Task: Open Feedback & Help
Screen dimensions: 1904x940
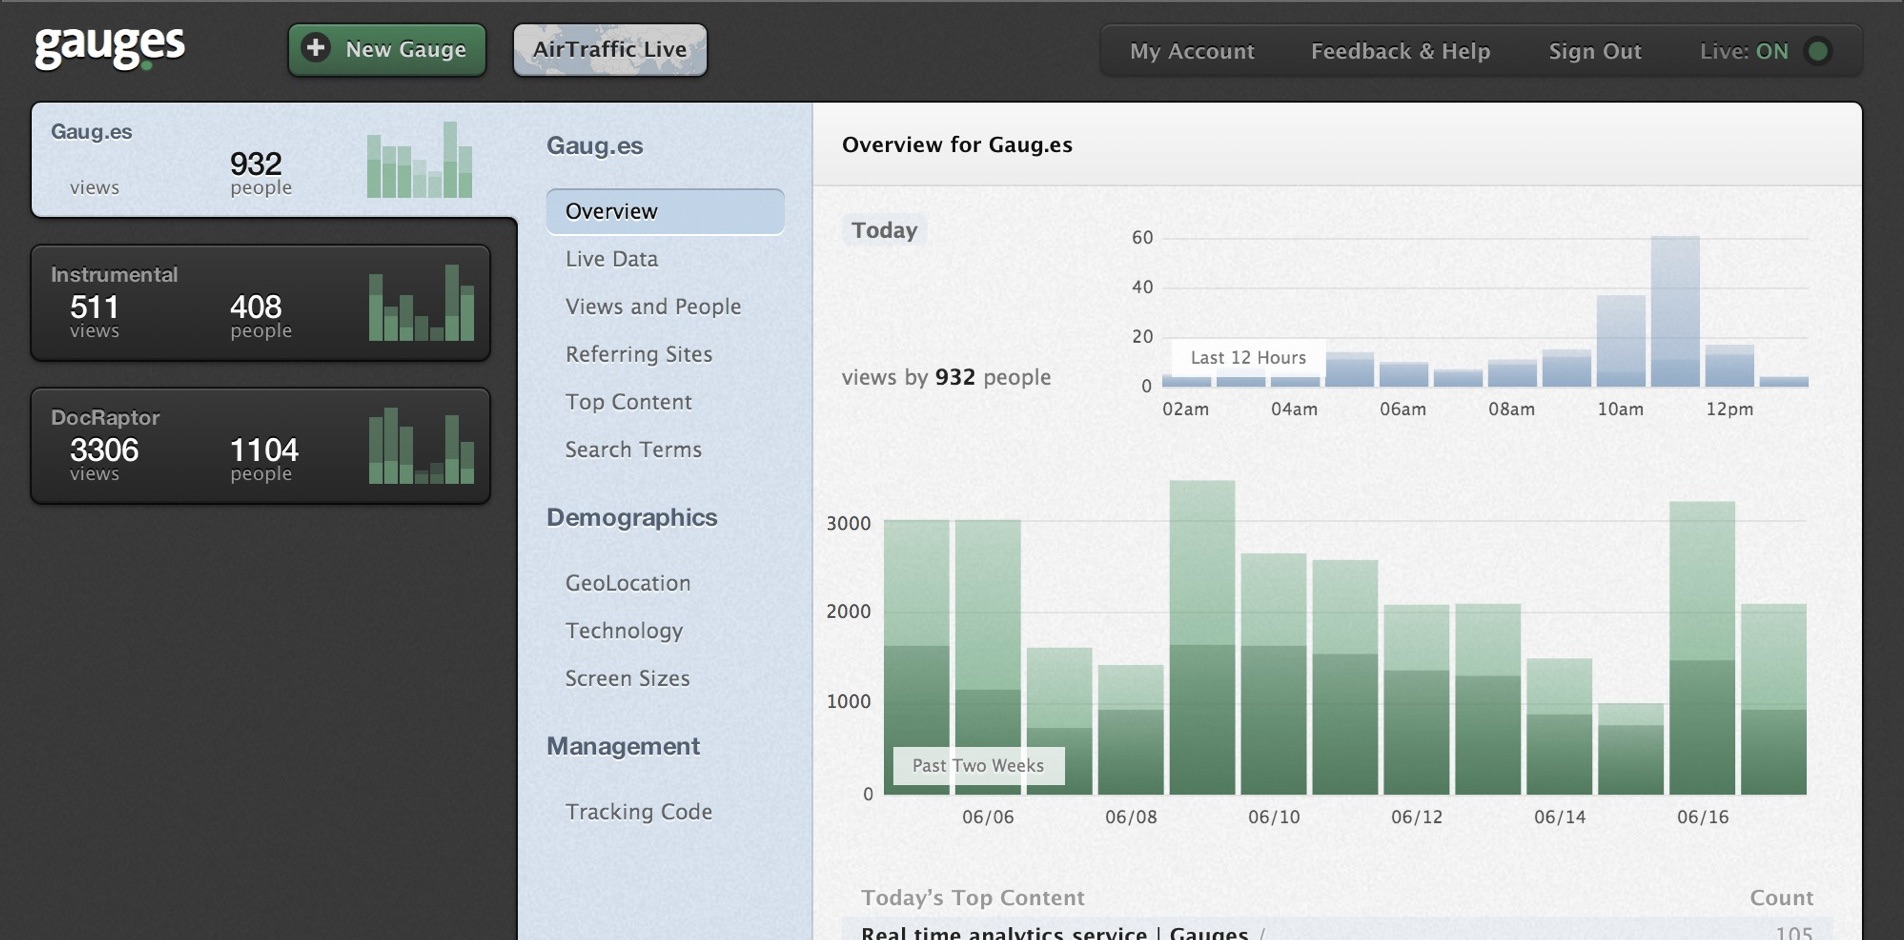Action: pos(1400,51)
